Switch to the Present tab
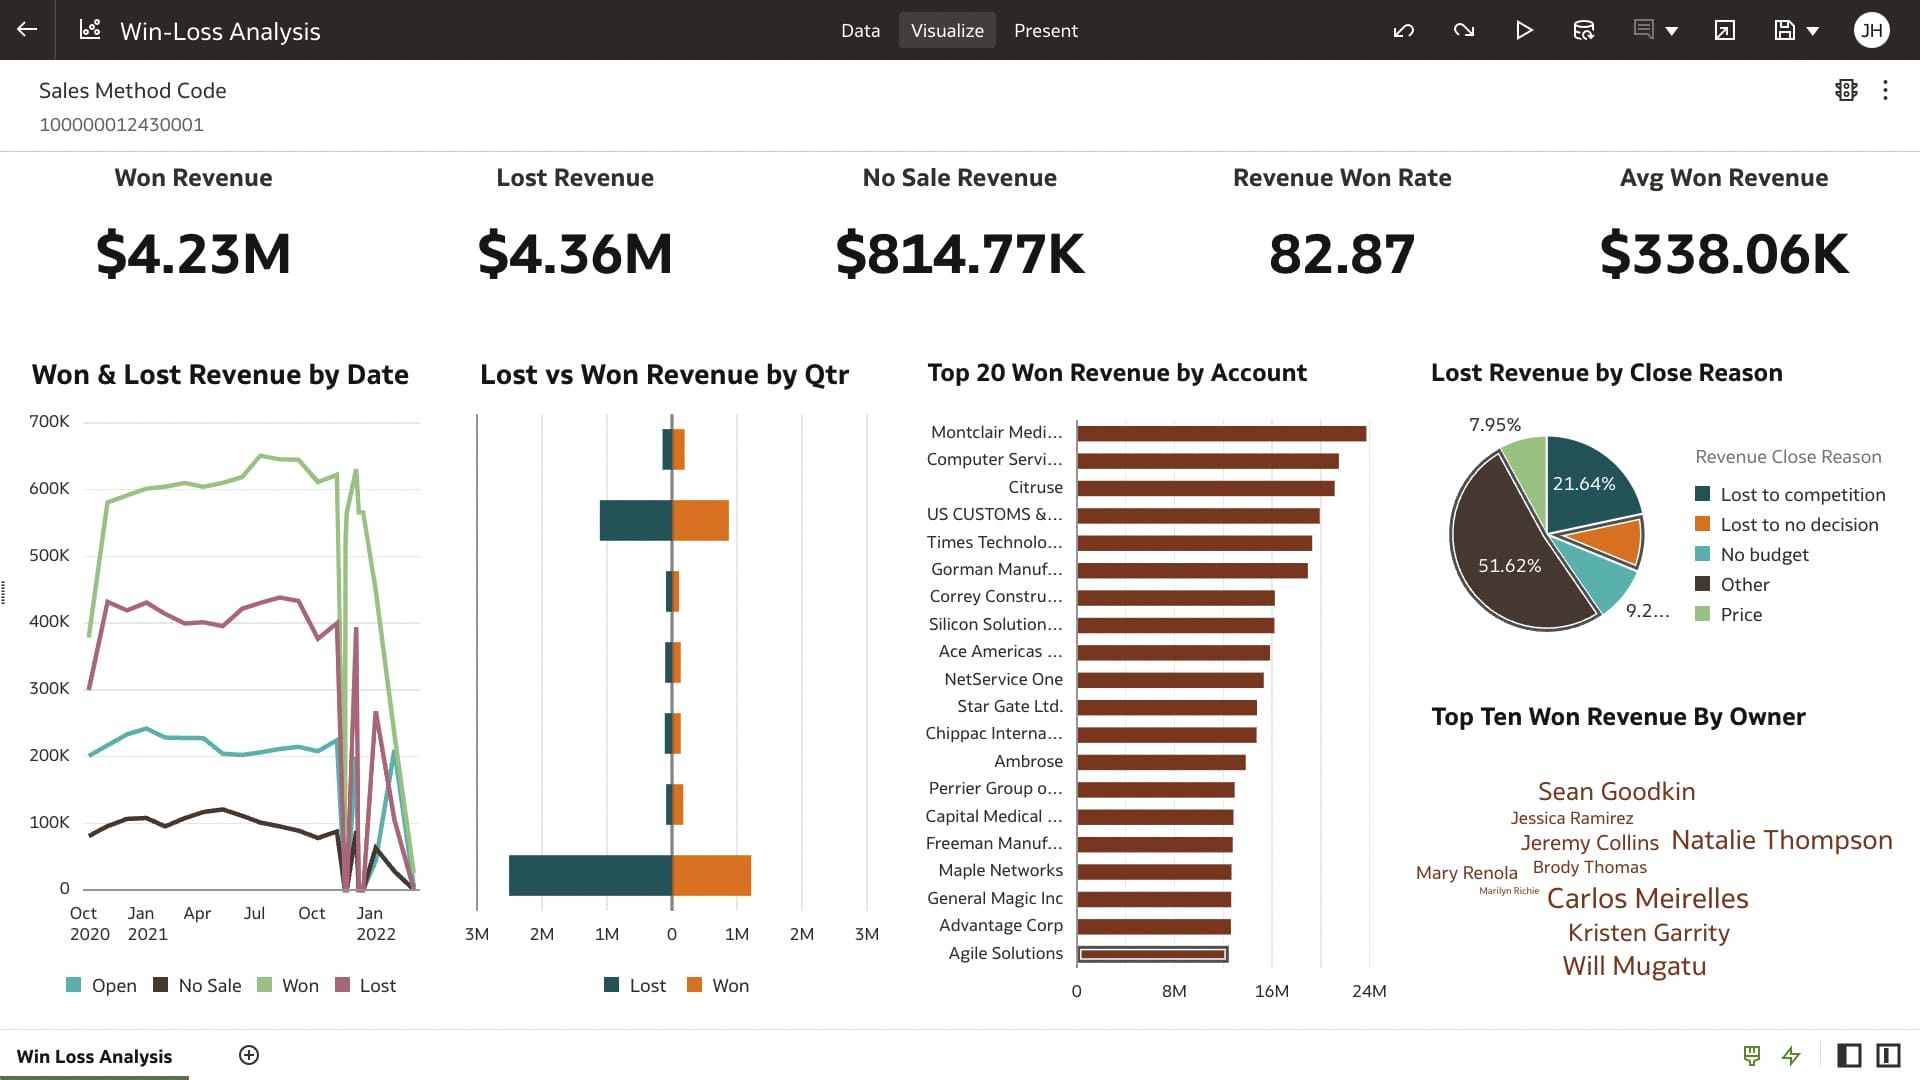 (1046, 30)
